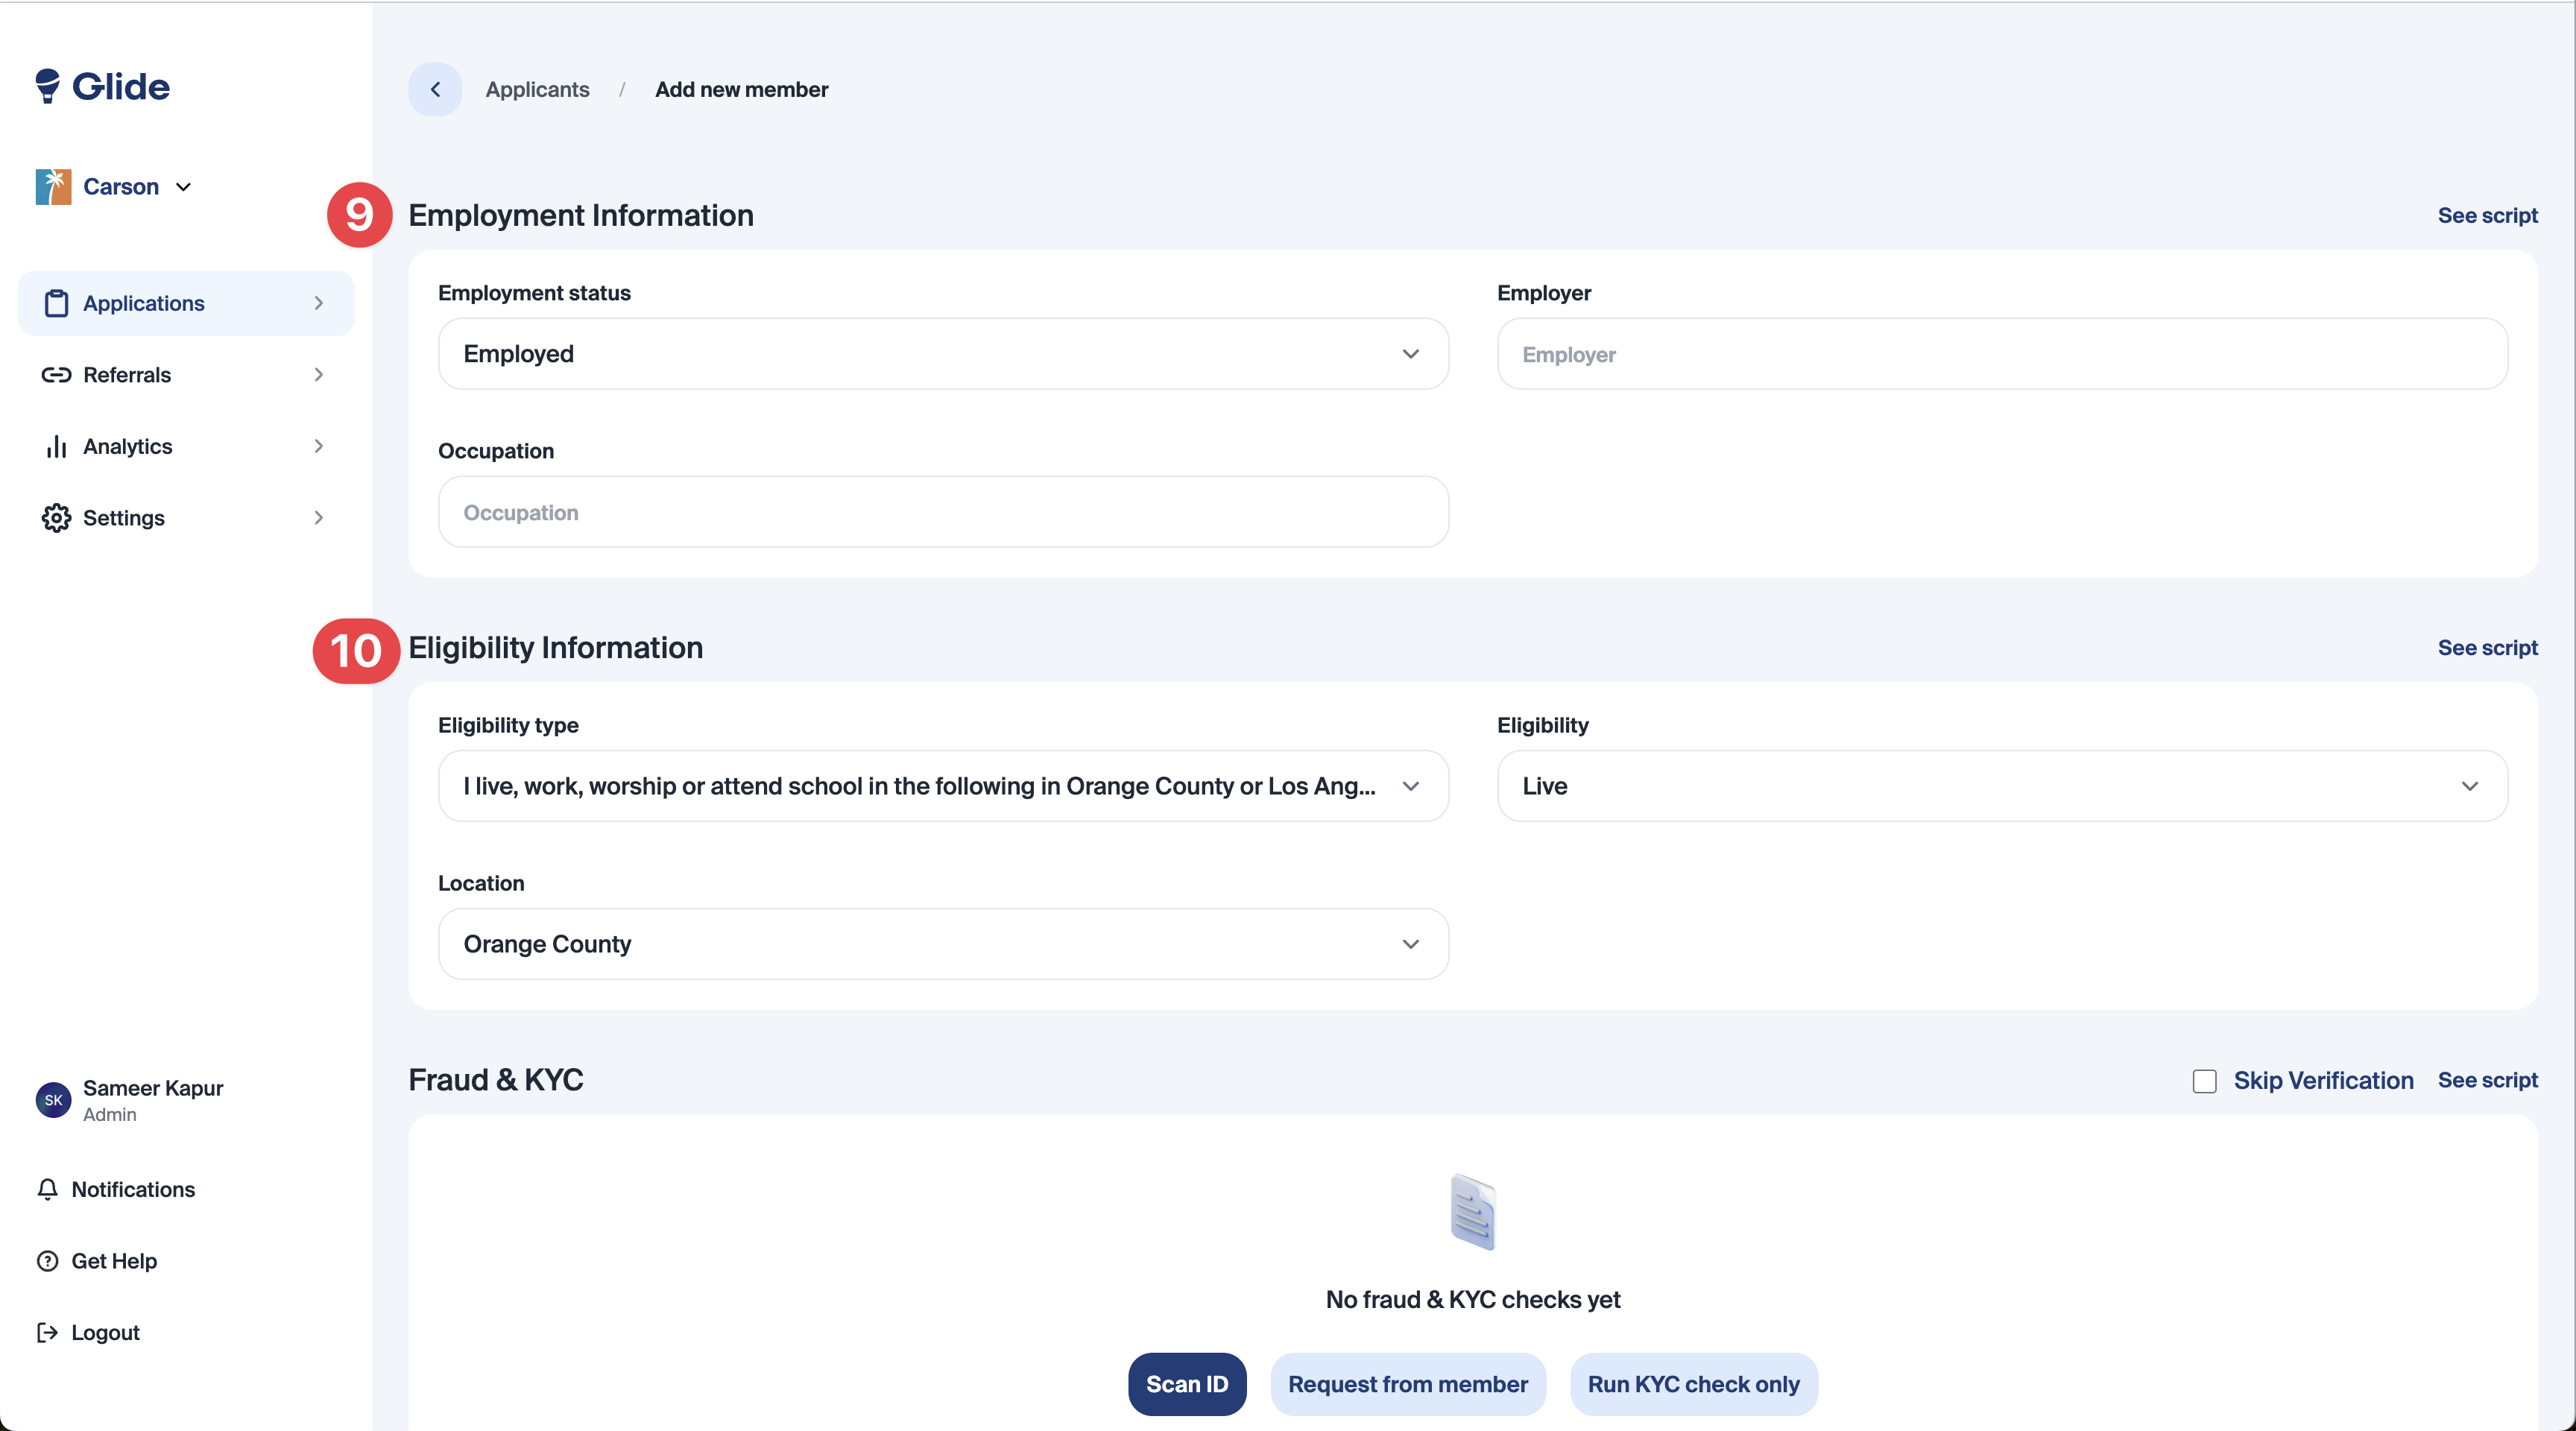The width and height of the screenshot is (2576, 1431).
Task: Enable the Skip Verification checkbox
Action: 2204,1081
